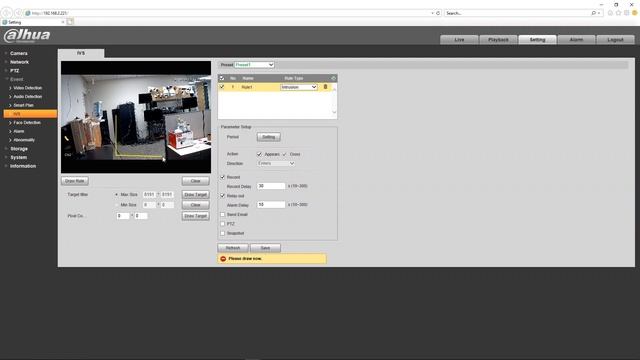This screenshot has width=640, height=360.
Task: Open the search provider dropdown arrow
Action: point(599,13)
